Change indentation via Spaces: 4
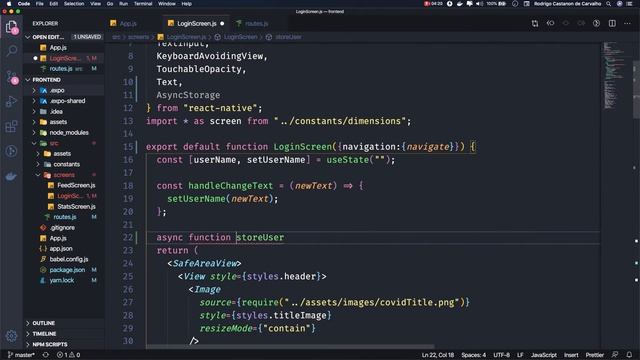 (x=473, y=355)
